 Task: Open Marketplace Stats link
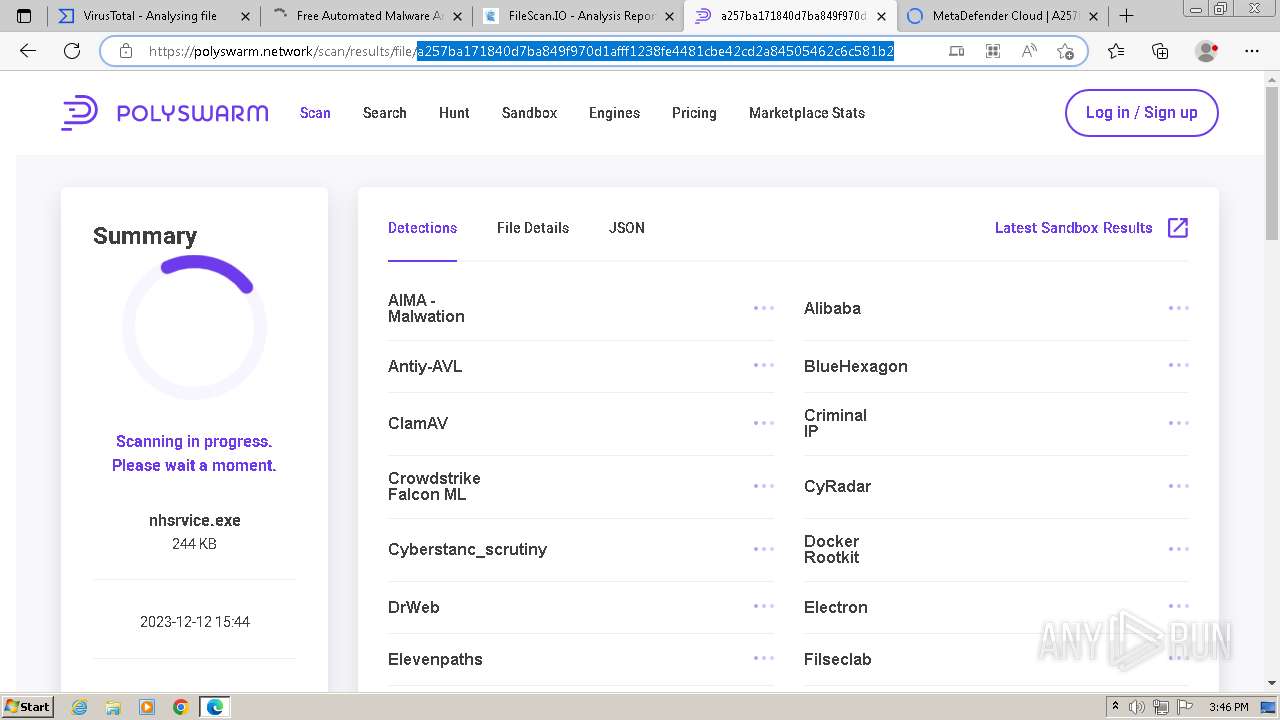coord(807,113)
